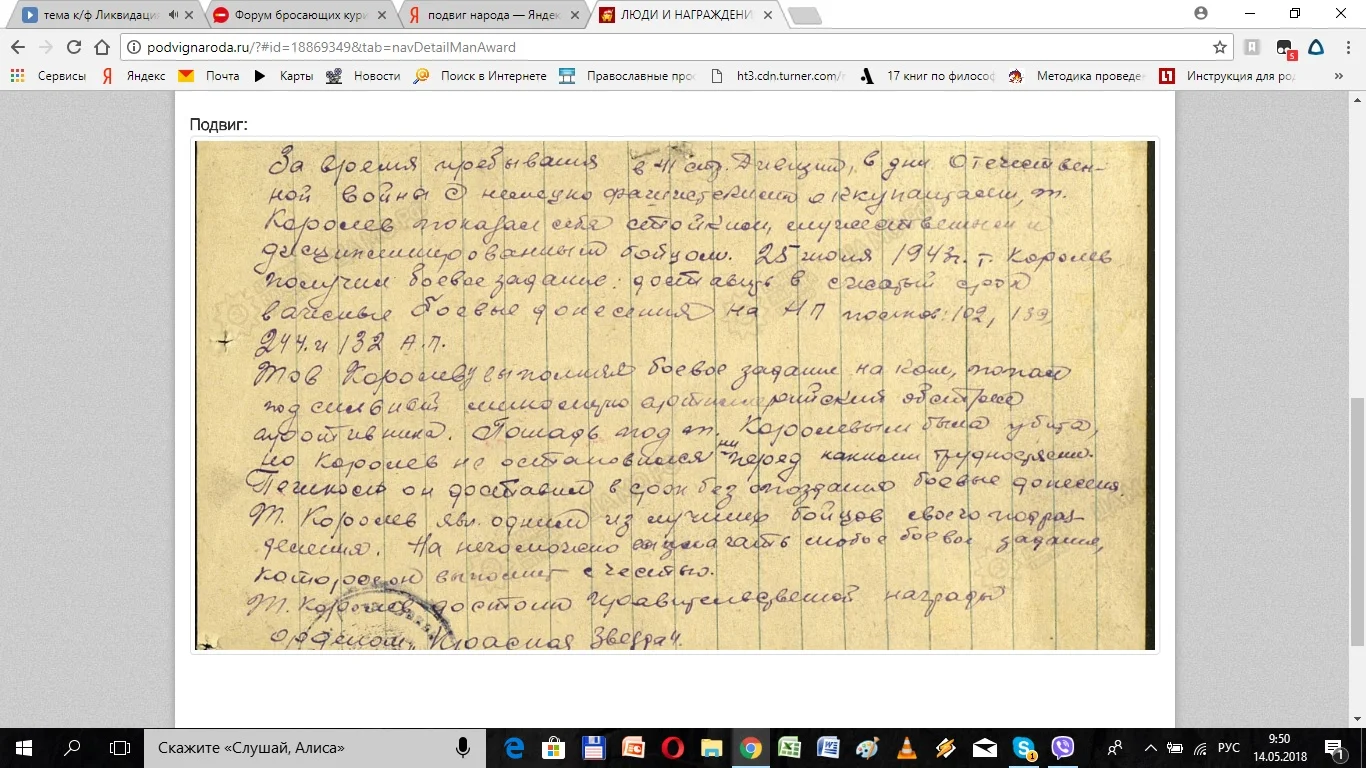Reload the current page

(74, 47)
